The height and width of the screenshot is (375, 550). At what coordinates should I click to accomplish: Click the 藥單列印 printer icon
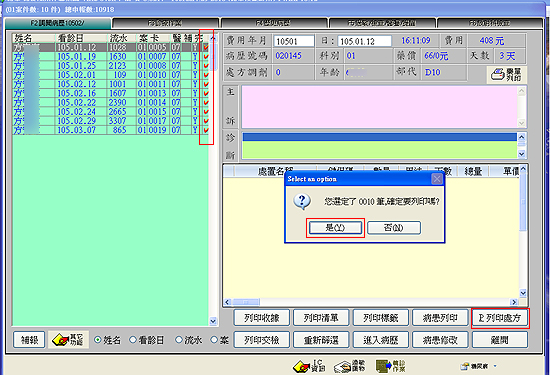tap(506, 74)
